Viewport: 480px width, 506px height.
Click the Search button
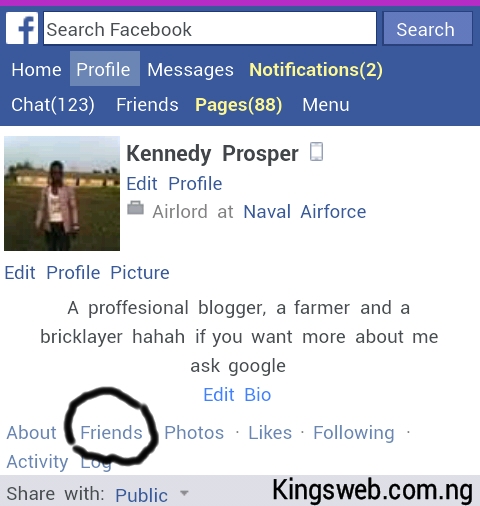(x=428, y=28)
